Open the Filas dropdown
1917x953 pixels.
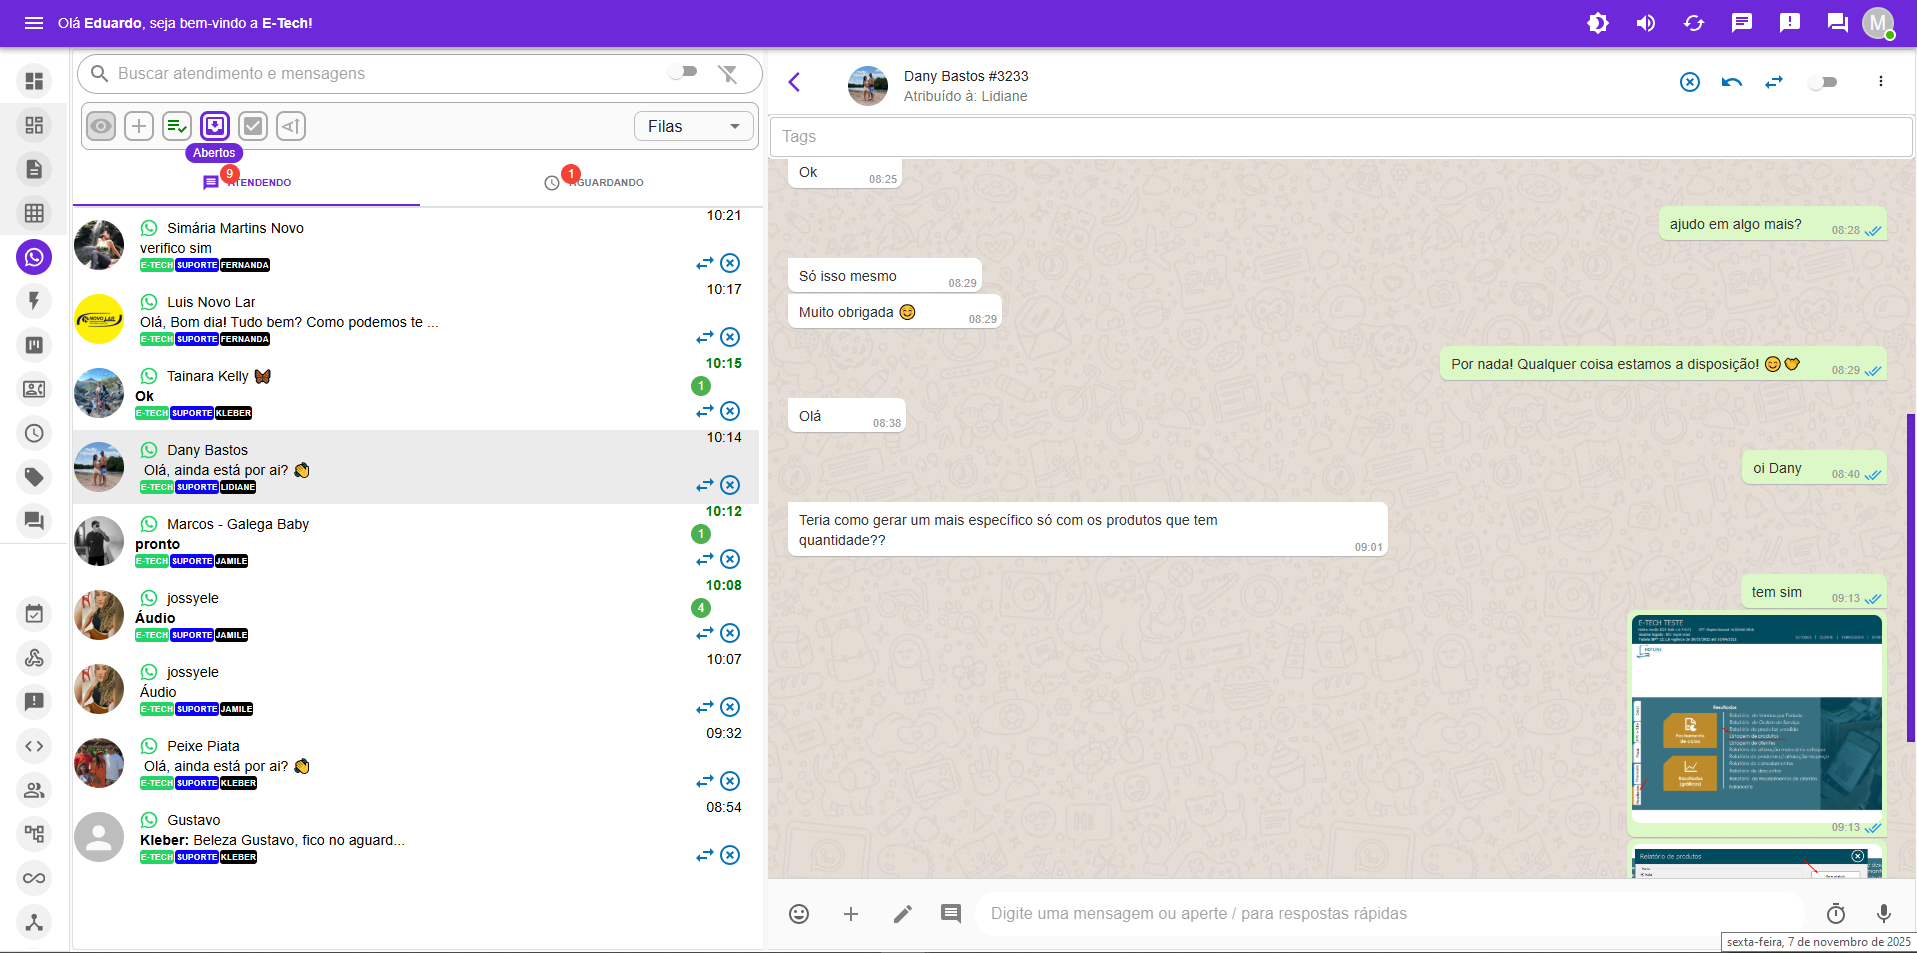693,126
